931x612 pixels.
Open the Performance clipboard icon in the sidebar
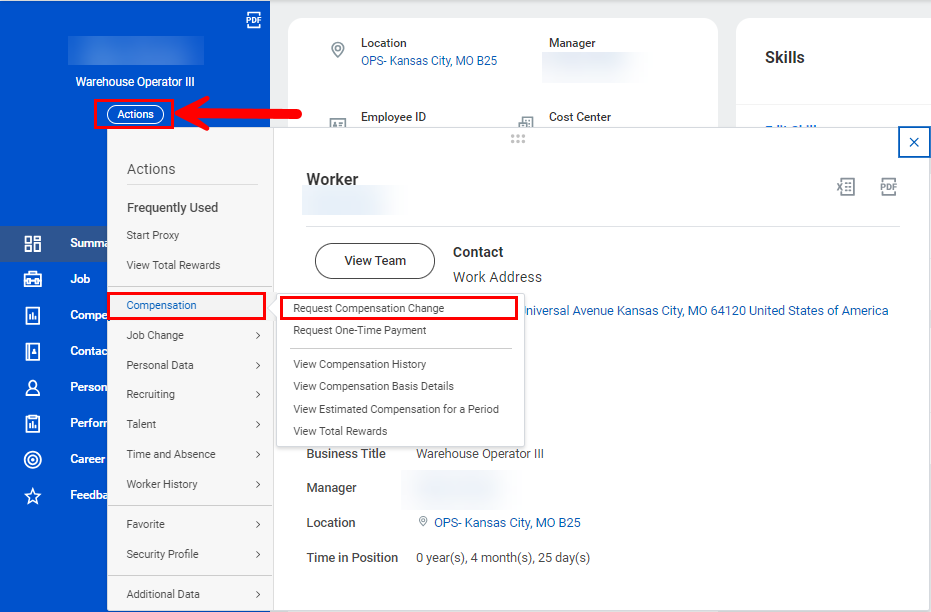34,422
